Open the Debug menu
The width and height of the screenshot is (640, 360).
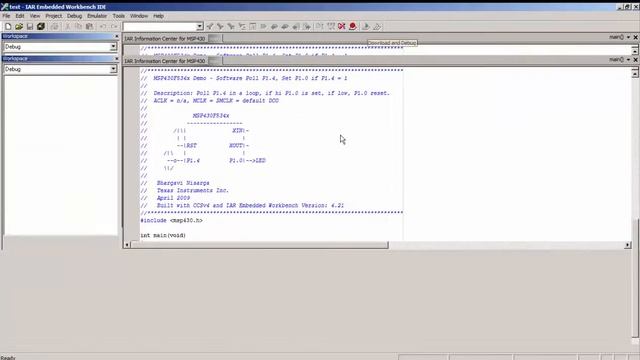pyautogui.click(x=74, y=16)
